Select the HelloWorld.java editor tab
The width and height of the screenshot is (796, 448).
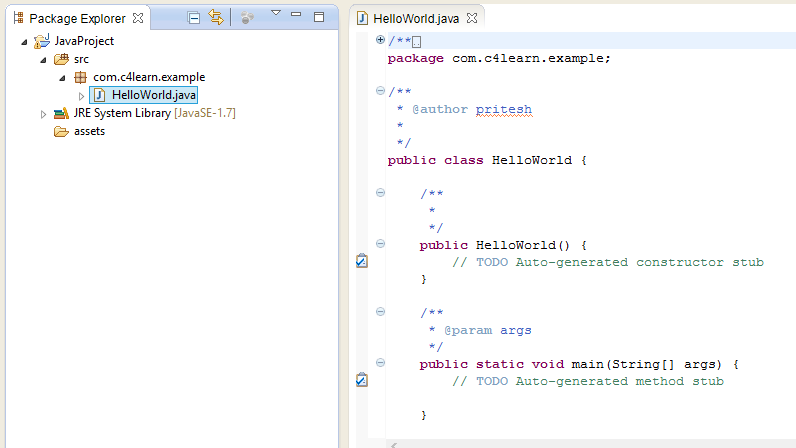(416, 19)
